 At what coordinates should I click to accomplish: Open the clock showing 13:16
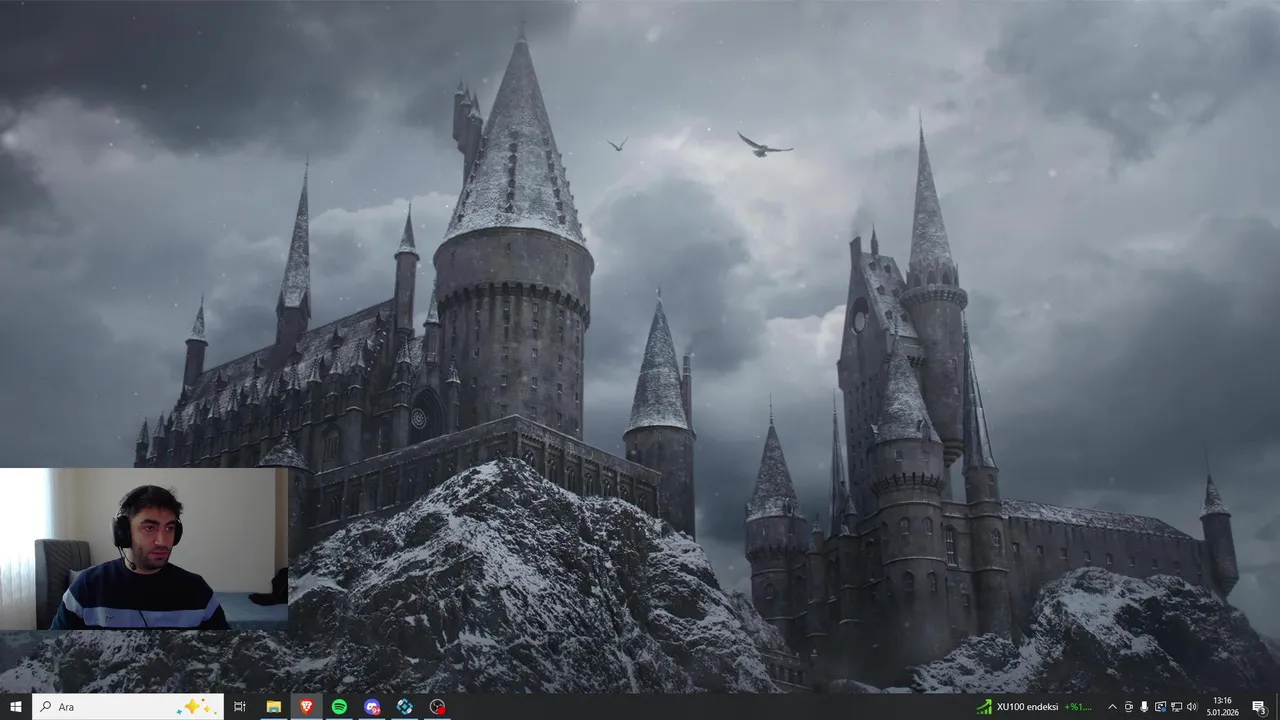point(1221,706)
